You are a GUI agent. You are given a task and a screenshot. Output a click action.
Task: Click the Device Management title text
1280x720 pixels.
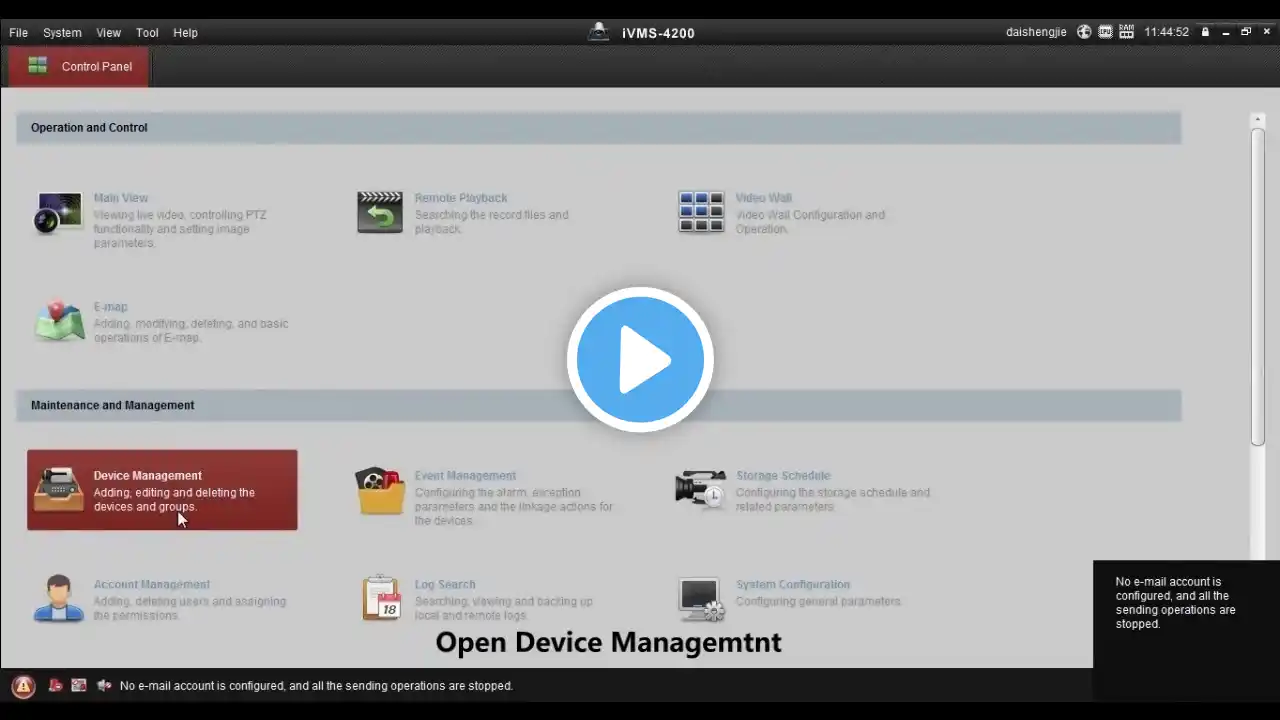pyautogui.click(x=147, y=476)
